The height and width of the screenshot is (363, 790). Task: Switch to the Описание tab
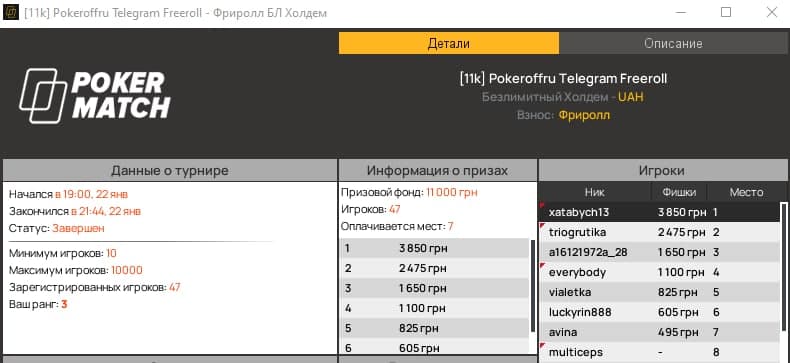coord(673,43)
